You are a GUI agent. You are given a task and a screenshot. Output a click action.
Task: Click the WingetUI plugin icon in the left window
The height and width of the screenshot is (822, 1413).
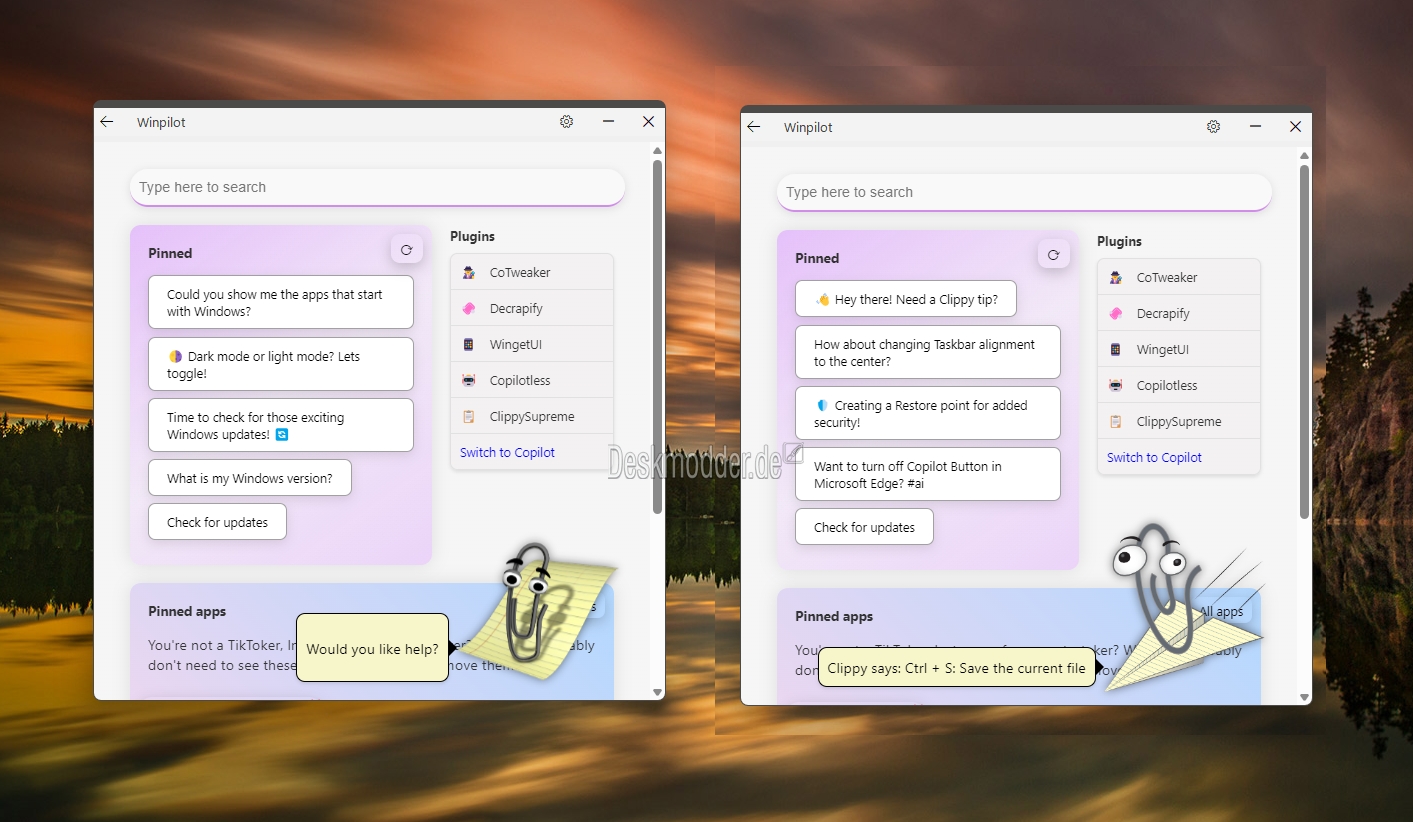tap(468, 345)
